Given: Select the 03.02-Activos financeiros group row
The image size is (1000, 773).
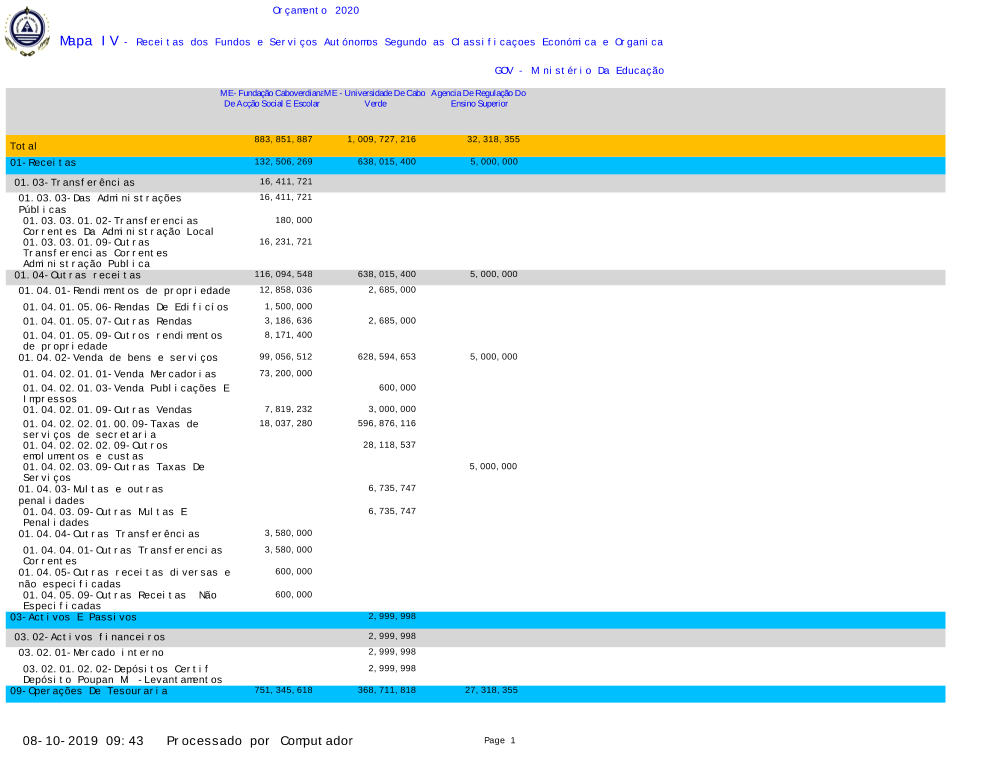Looking at the screenshot, I should click(90, 637).
